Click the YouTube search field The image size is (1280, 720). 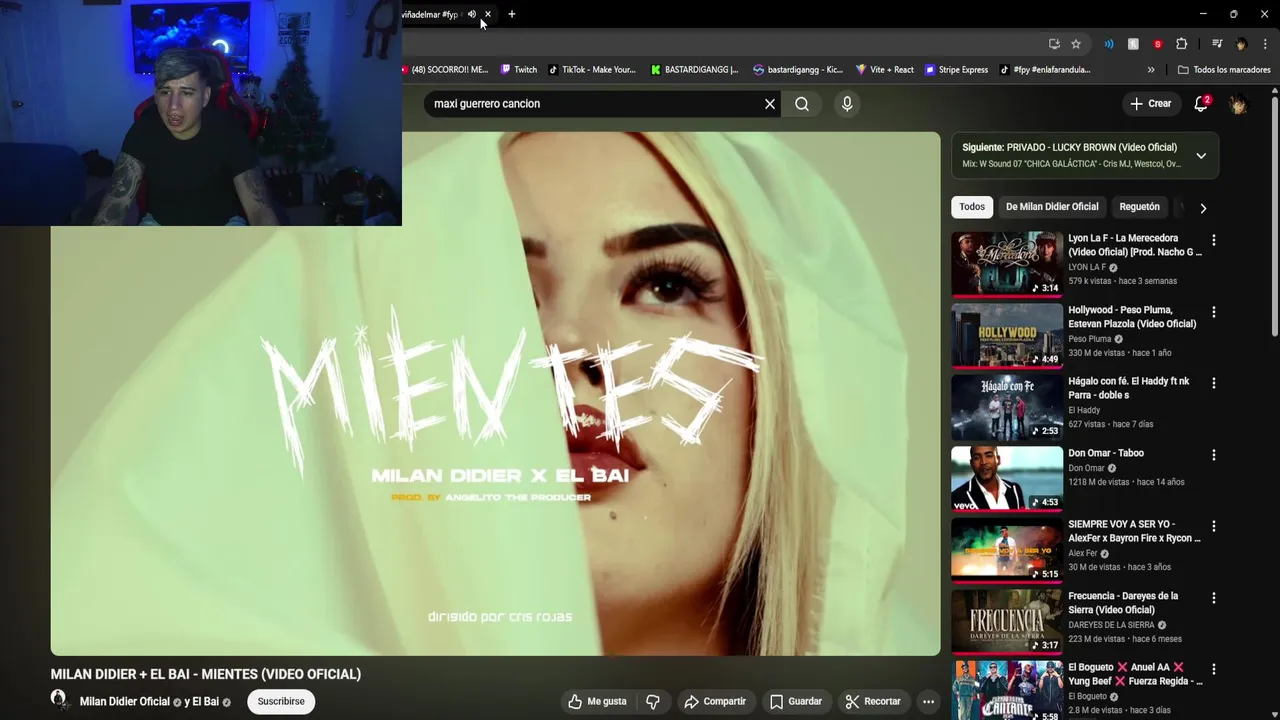click(594, 104)
